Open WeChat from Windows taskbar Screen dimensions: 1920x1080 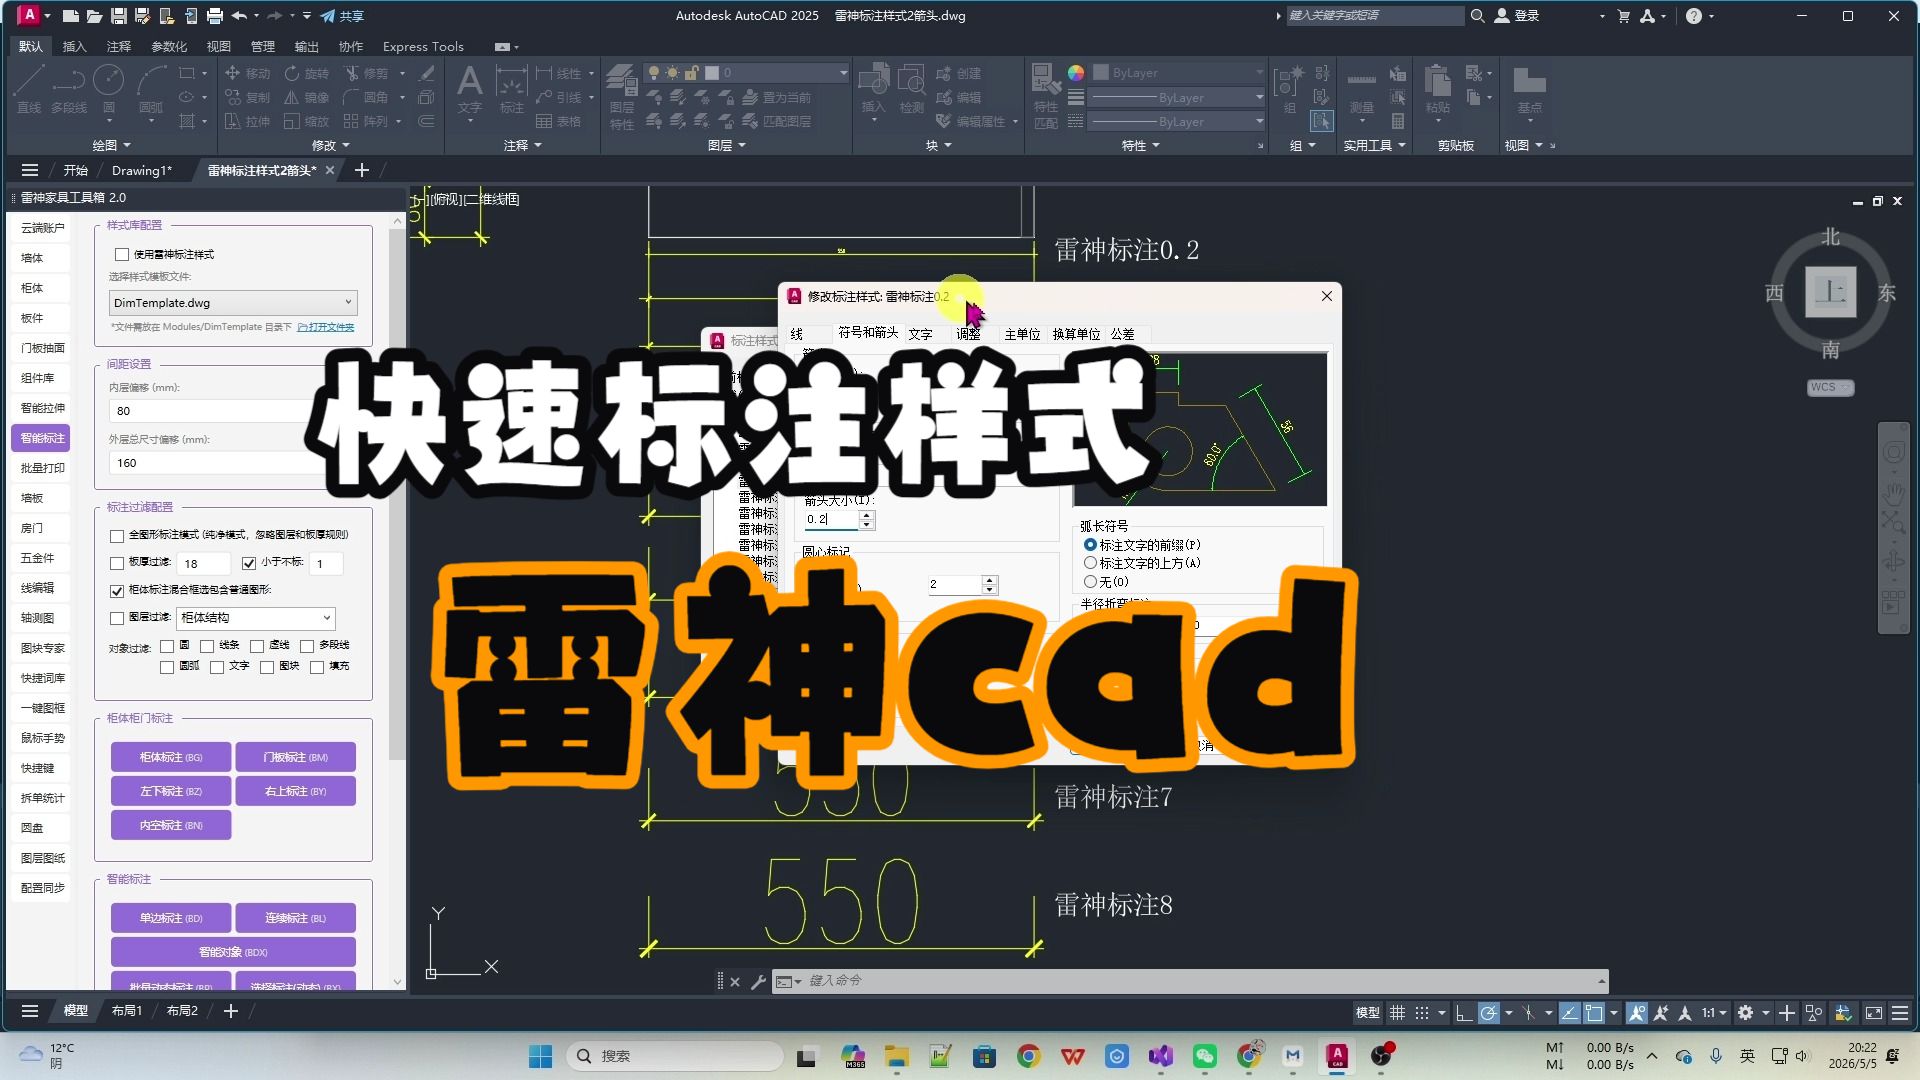(1205, 1056)
